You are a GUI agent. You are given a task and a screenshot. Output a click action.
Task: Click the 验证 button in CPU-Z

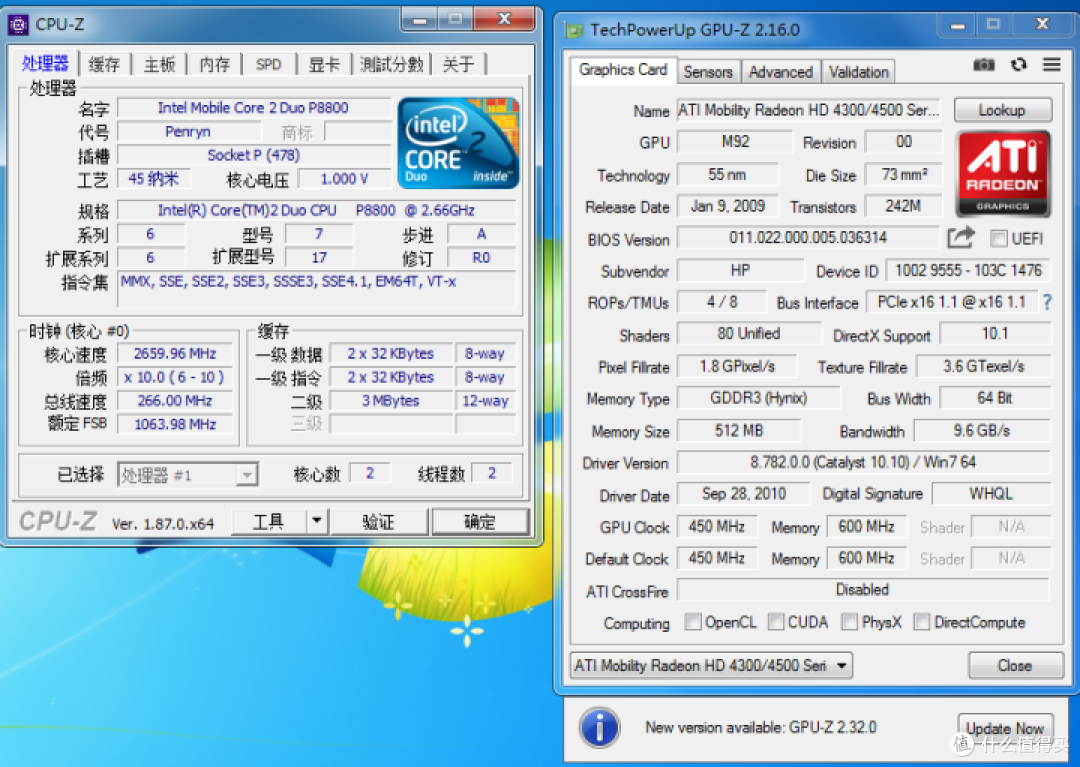tap(379, 521)
